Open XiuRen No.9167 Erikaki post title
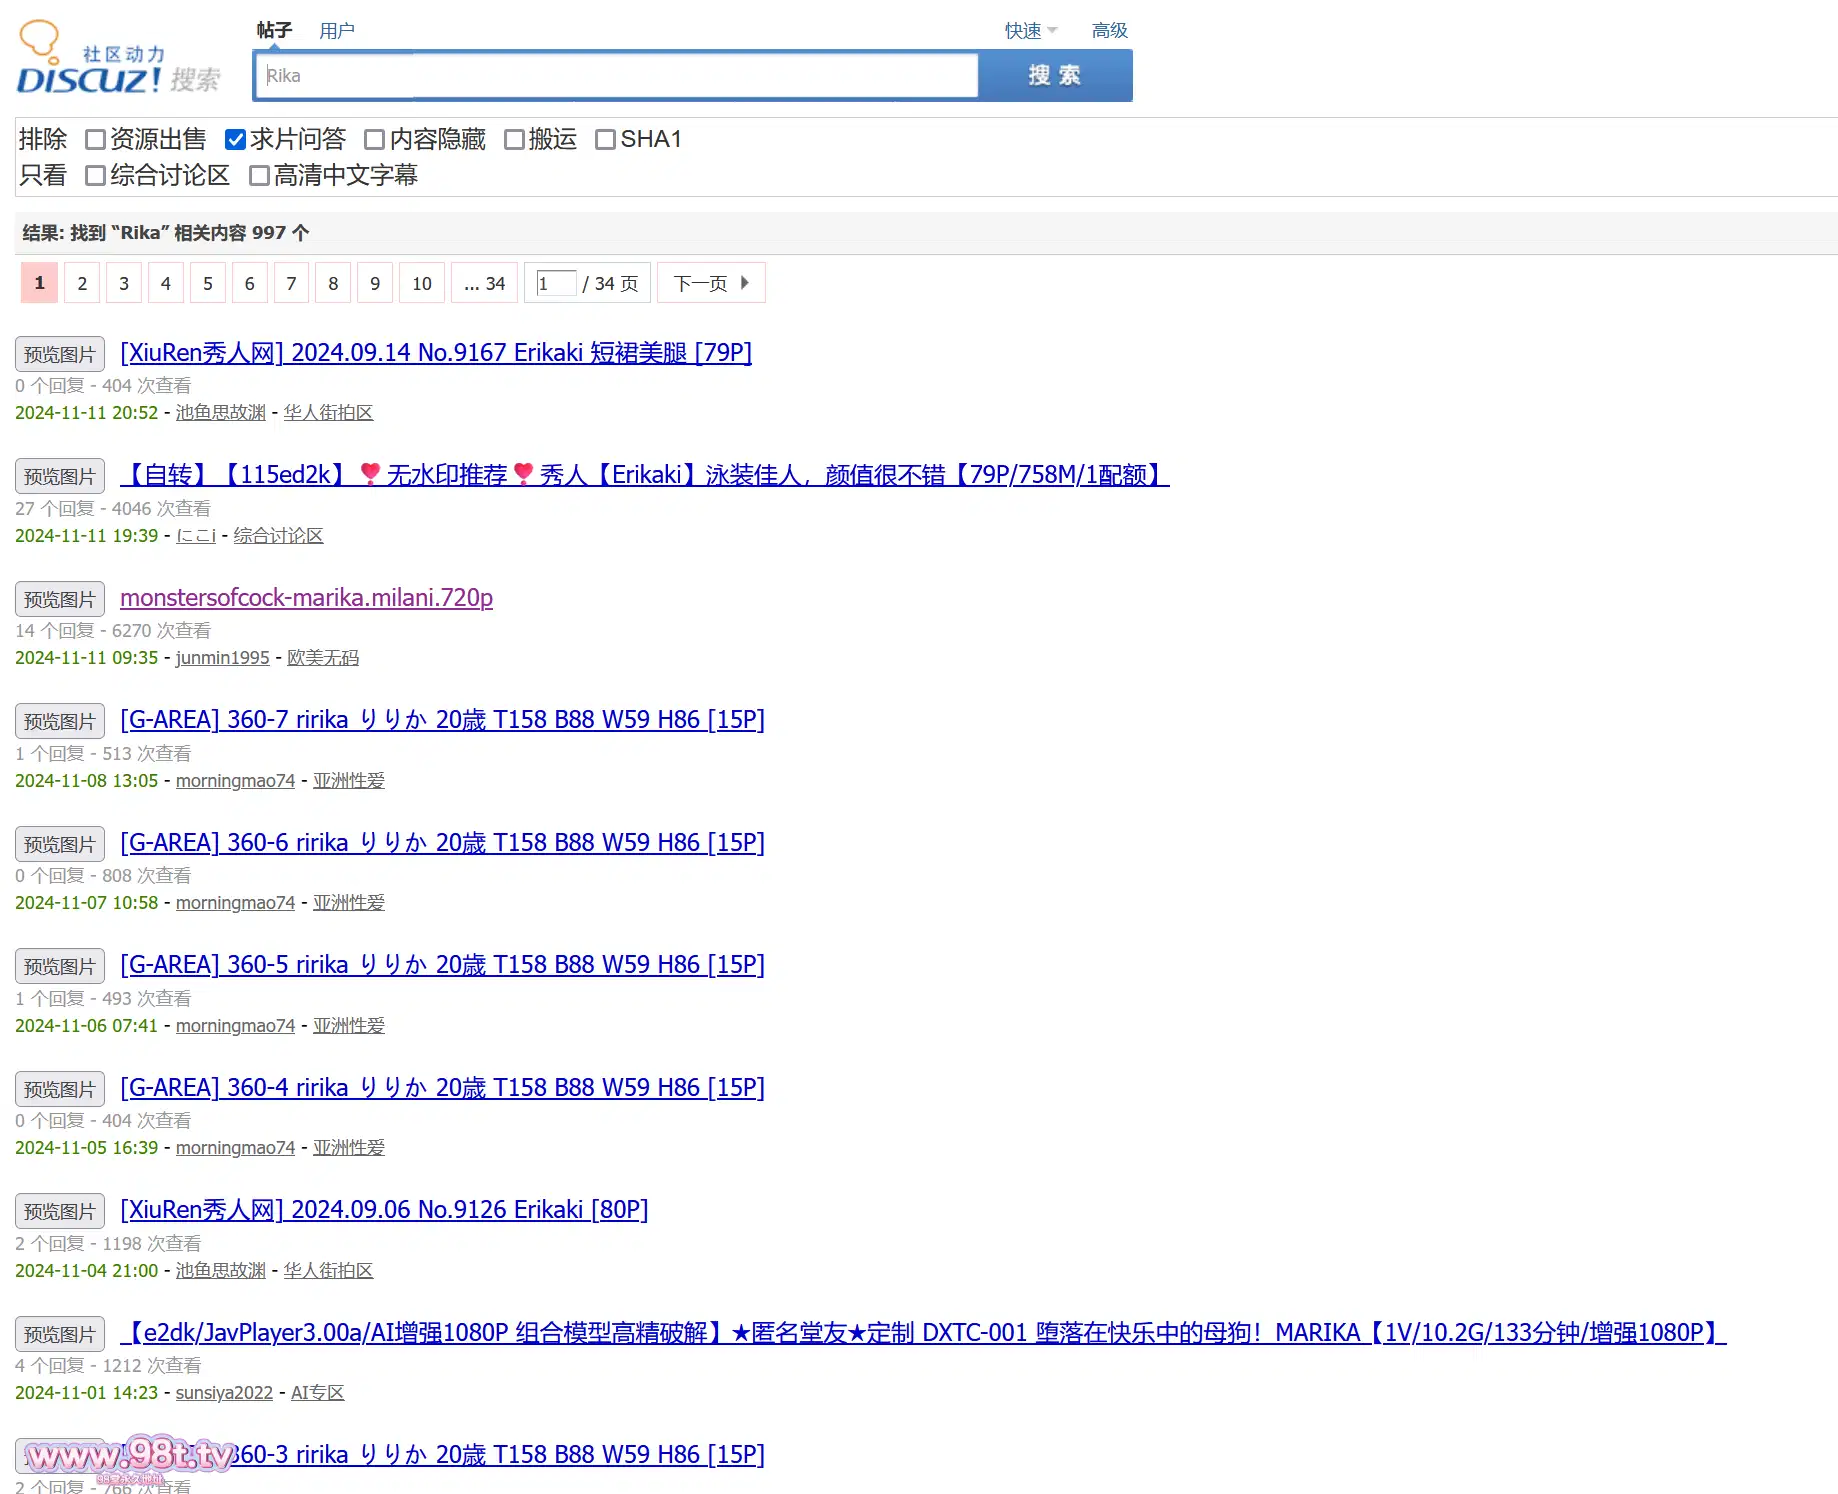Screen dimensions: 1838x1494 [436, 352]
